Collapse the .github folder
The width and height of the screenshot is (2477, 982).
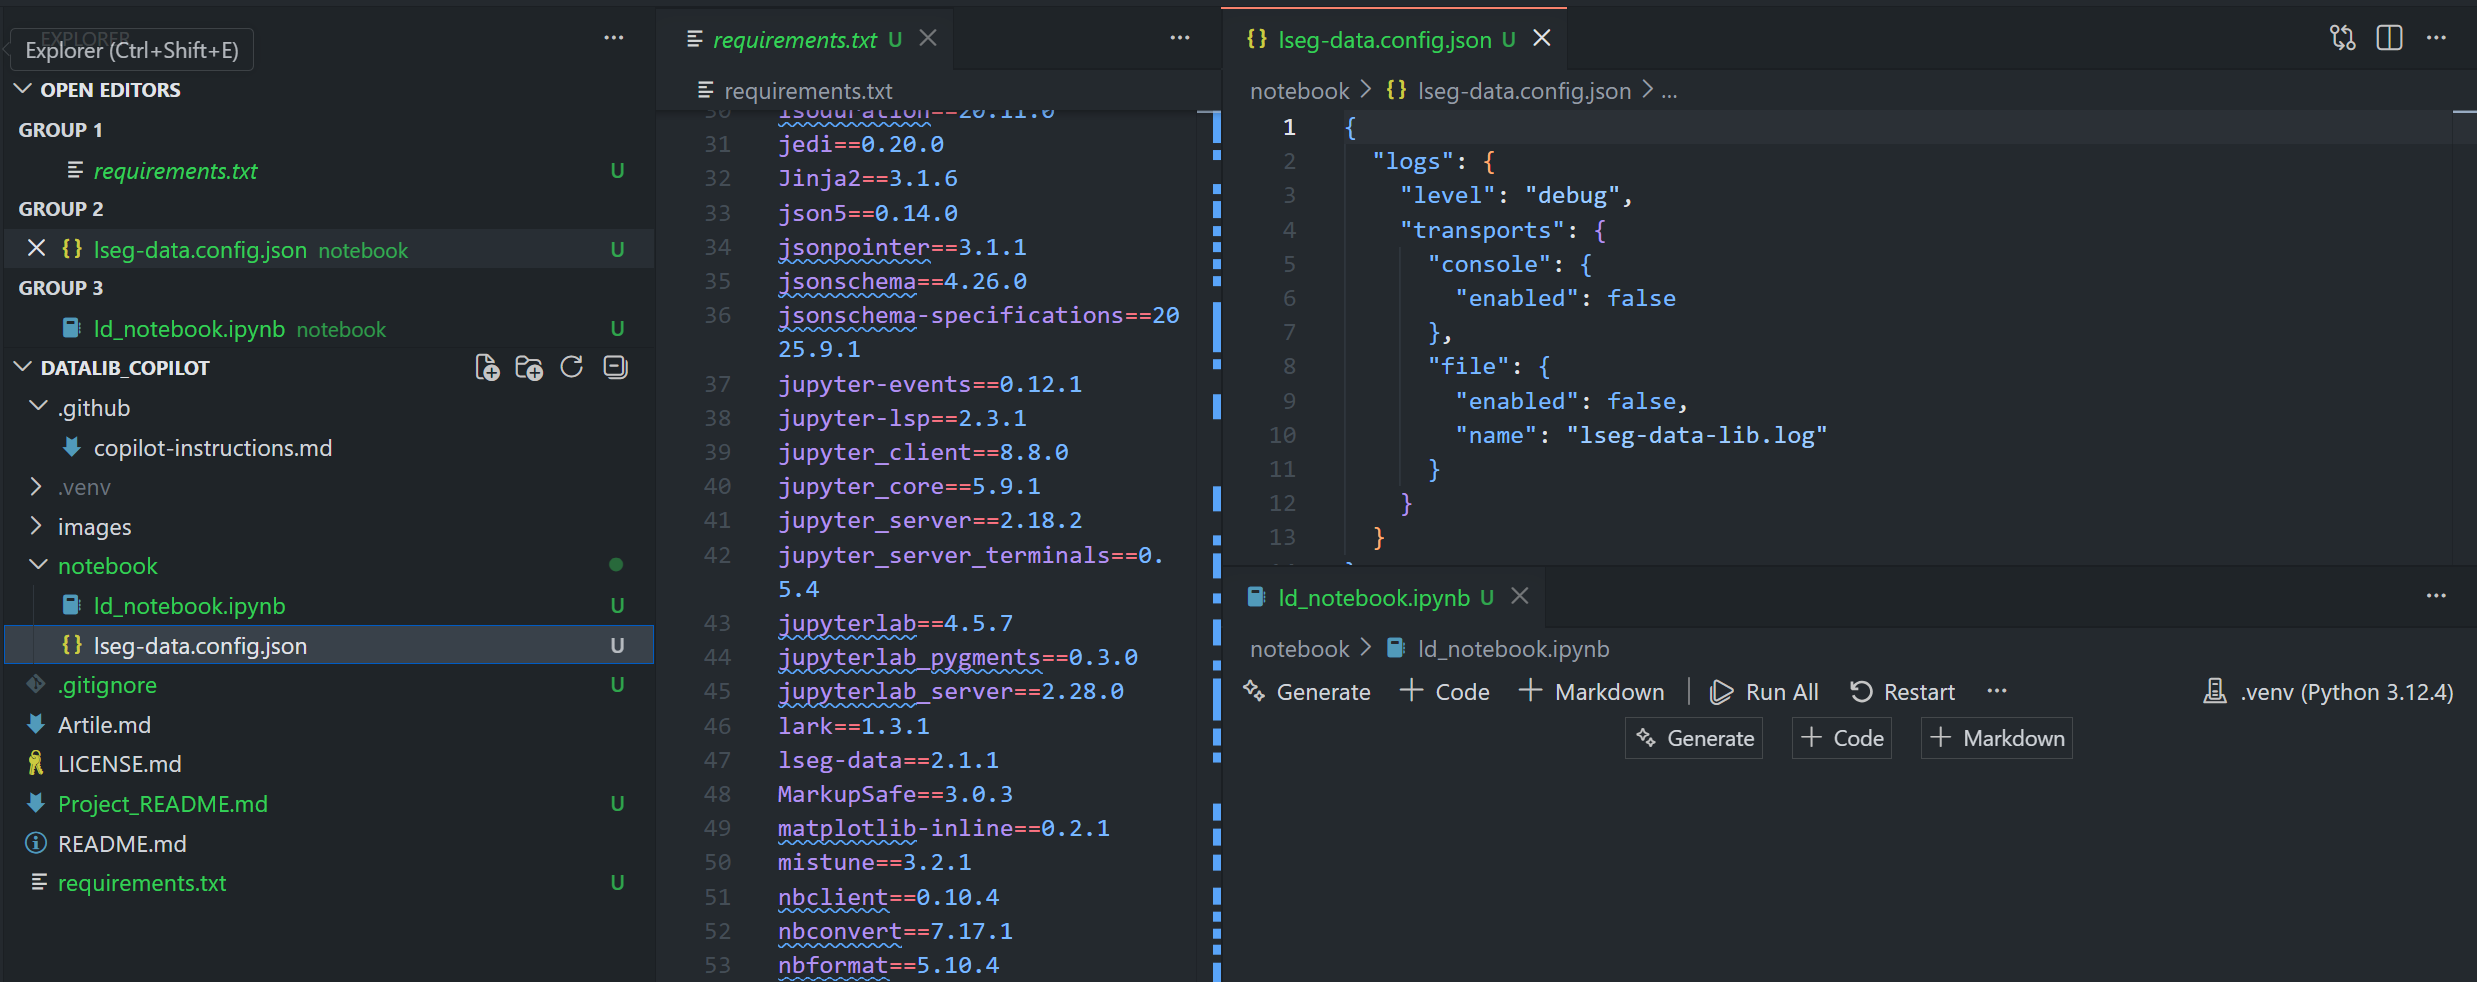point(39,407)
